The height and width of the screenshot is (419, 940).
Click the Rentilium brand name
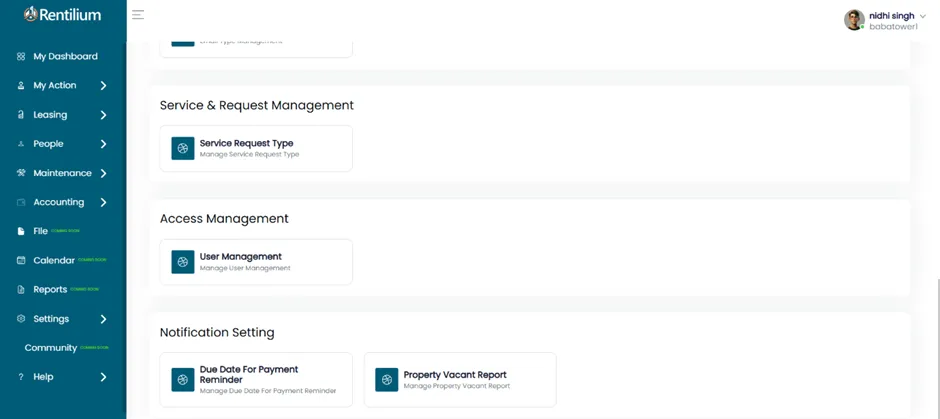click(71, 15)
